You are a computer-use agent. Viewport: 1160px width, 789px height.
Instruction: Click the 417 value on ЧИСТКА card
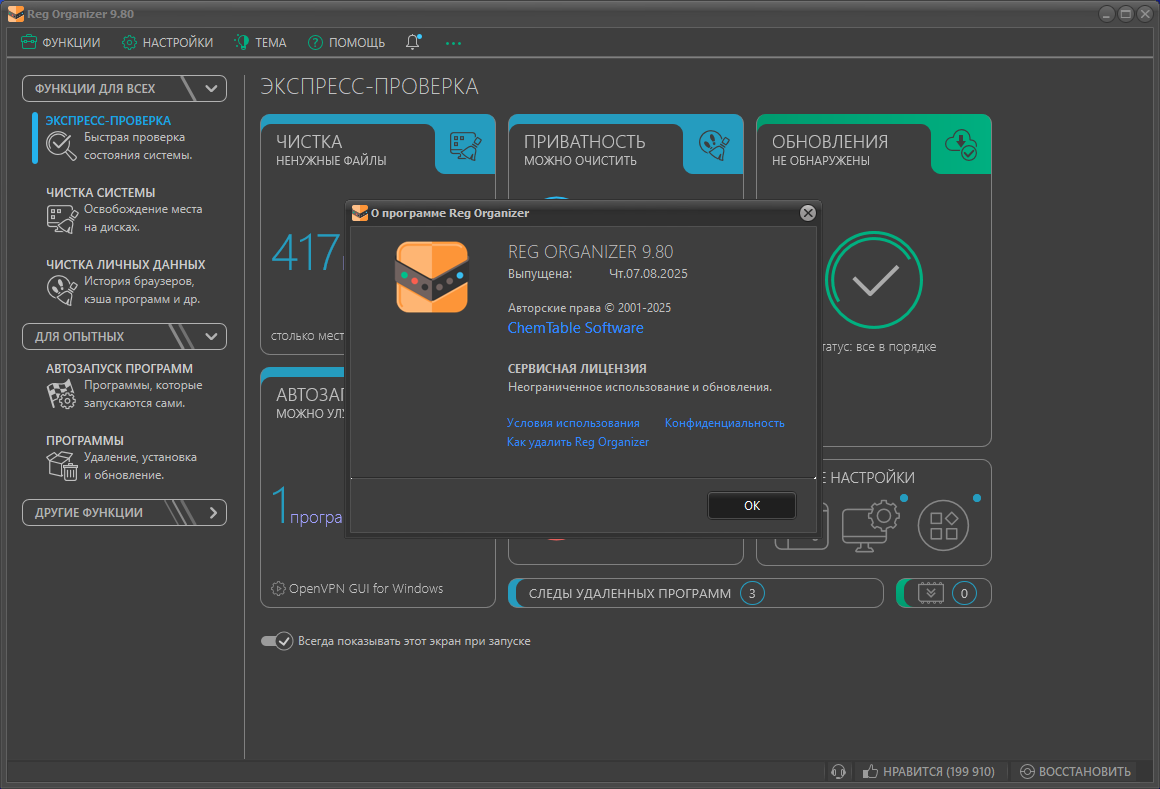pos(306,253)
